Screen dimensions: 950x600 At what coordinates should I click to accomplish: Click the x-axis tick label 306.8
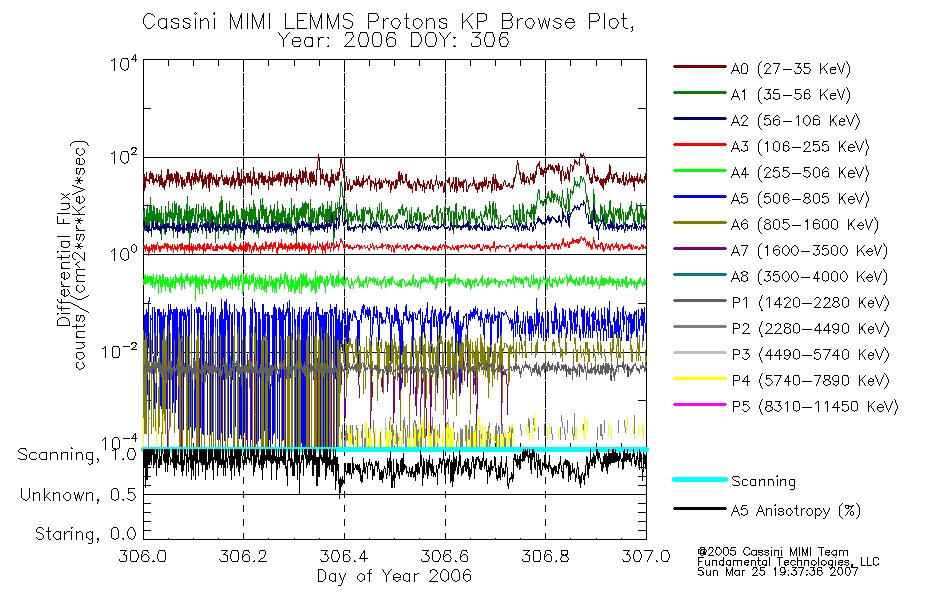pyautogui.click(x=545, y=556)
